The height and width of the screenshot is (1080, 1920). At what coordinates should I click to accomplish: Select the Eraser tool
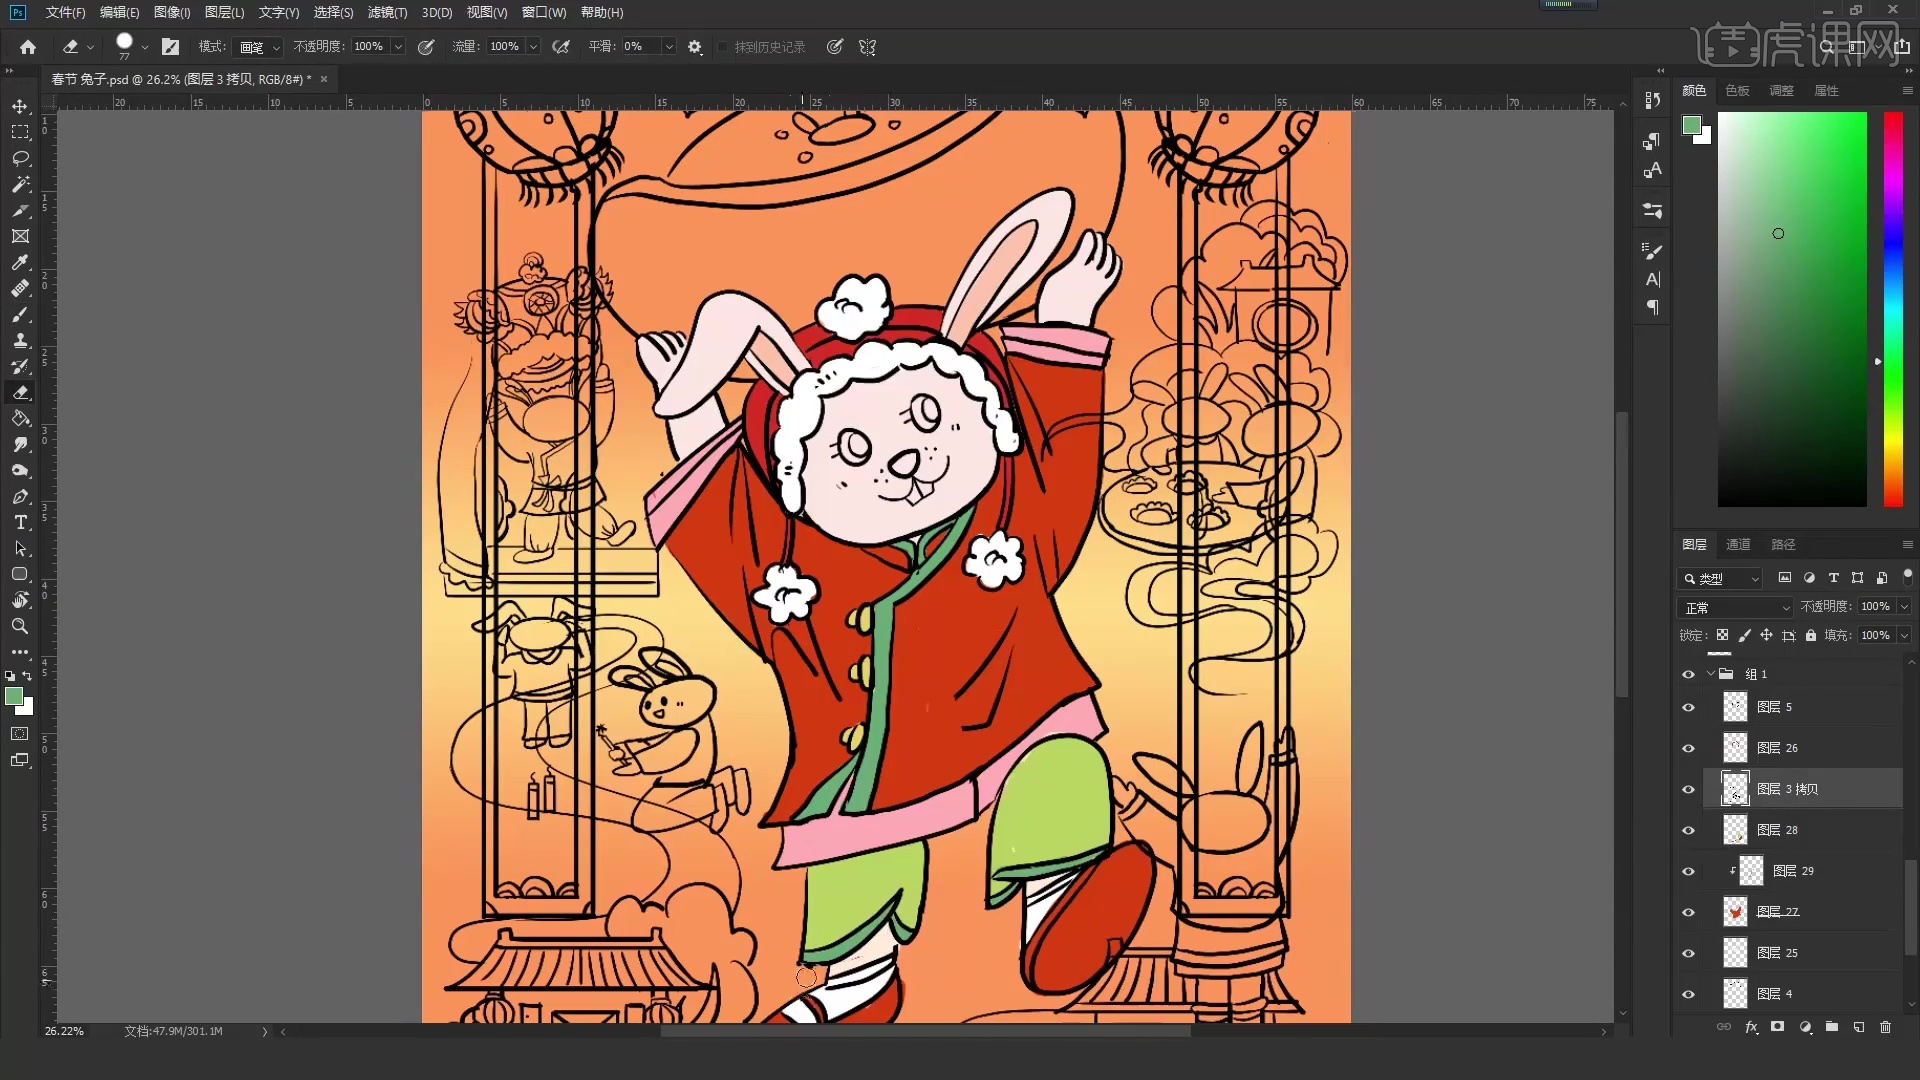tap(20, 392)
